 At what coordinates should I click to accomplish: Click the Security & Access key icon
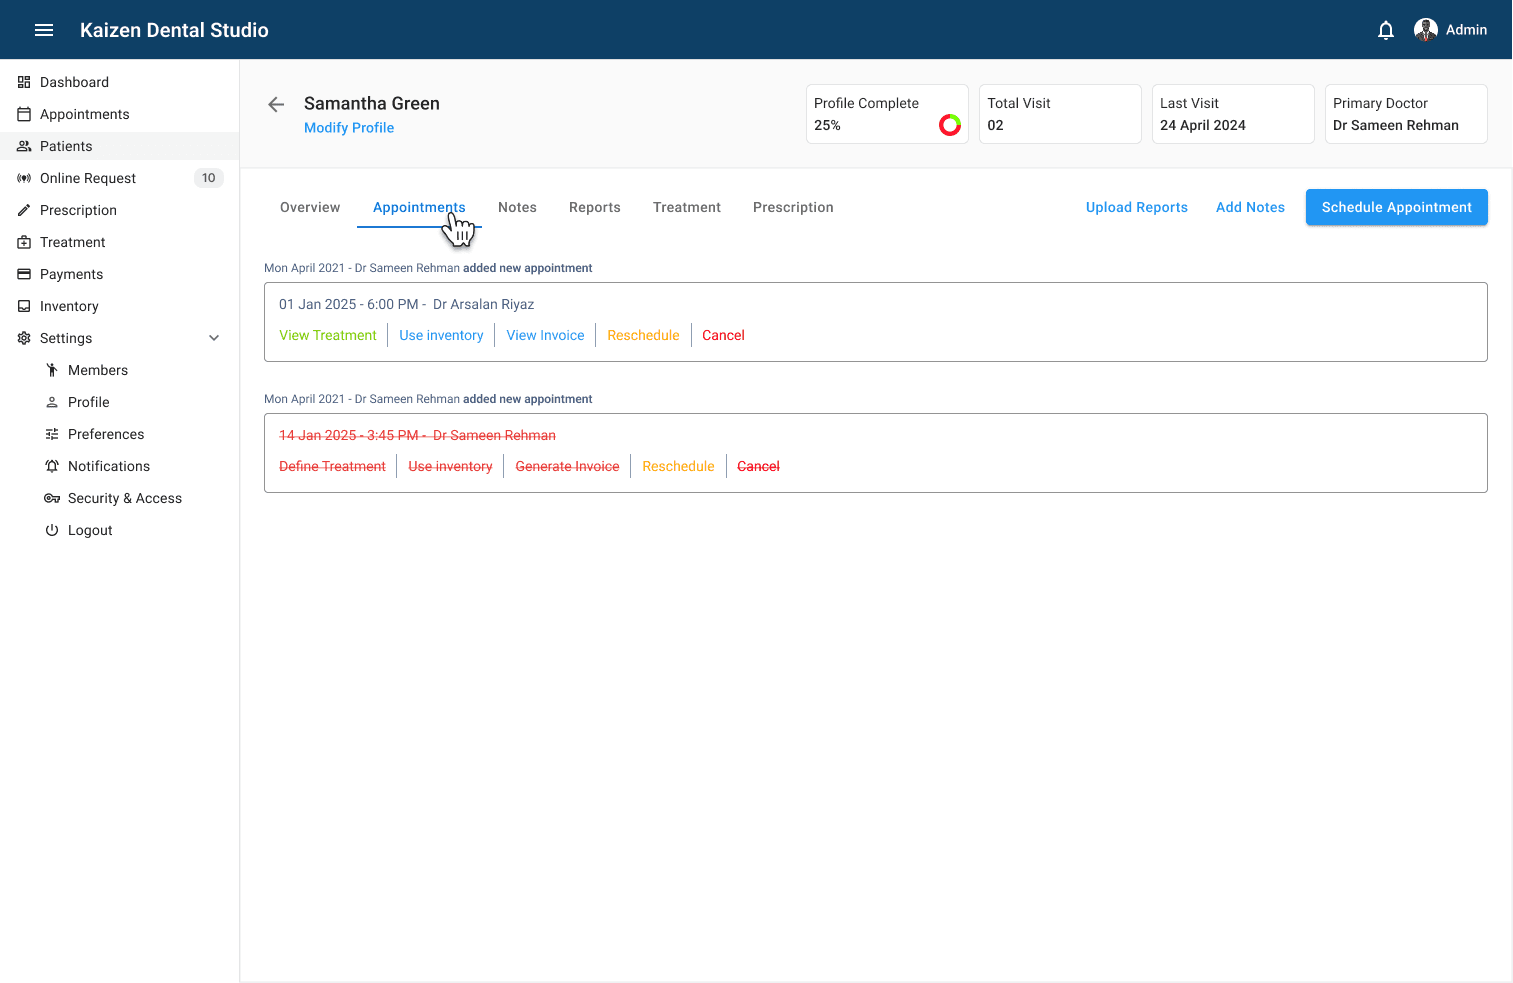coord(52,498)
